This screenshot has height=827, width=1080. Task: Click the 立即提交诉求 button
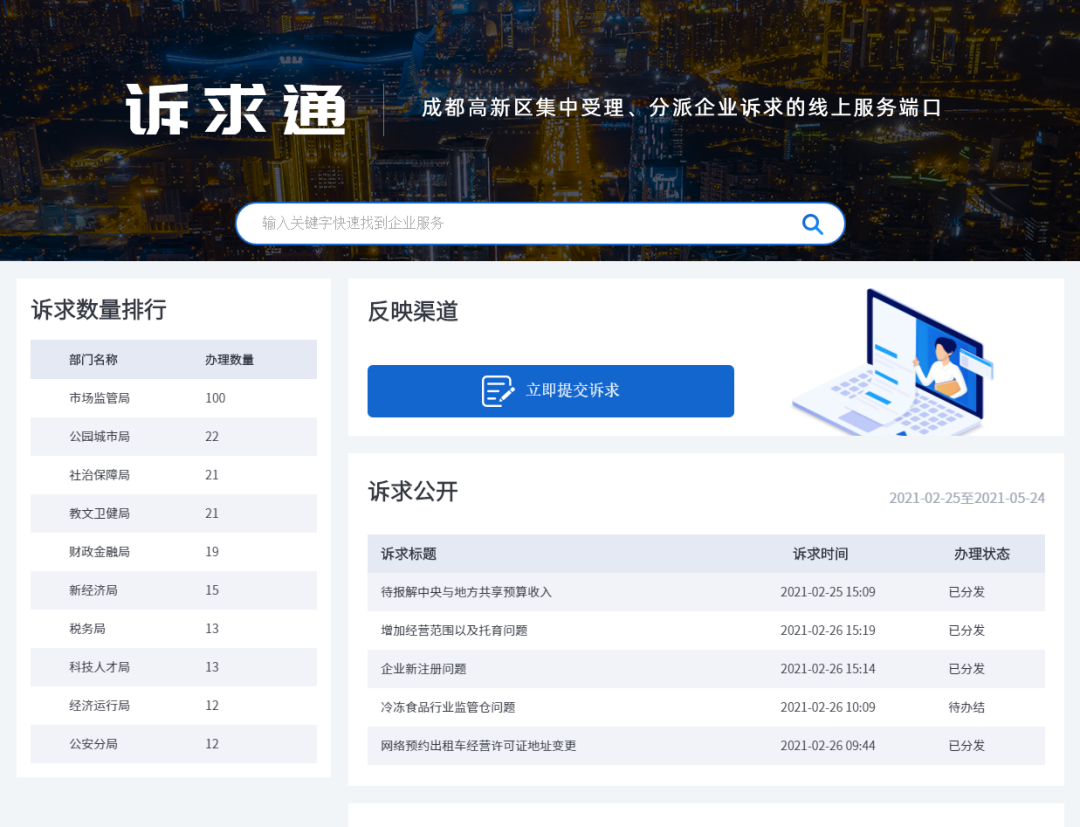tap(550, 391)
